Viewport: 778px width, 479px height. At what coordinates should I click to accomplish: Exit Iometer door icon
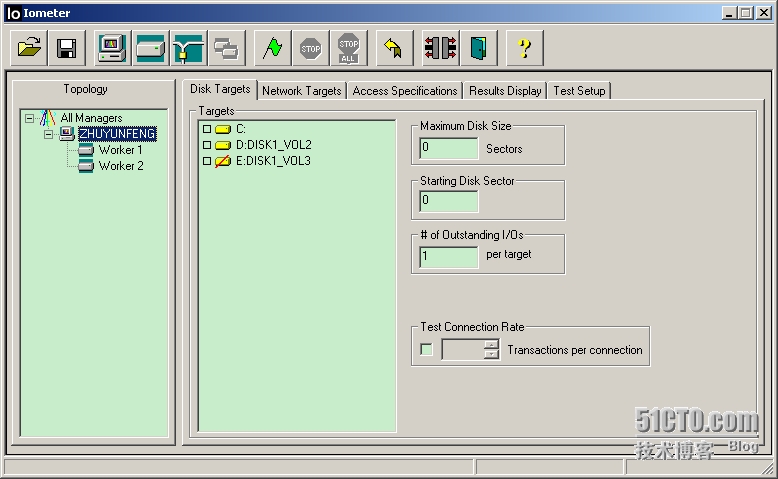tap(479, 48)
